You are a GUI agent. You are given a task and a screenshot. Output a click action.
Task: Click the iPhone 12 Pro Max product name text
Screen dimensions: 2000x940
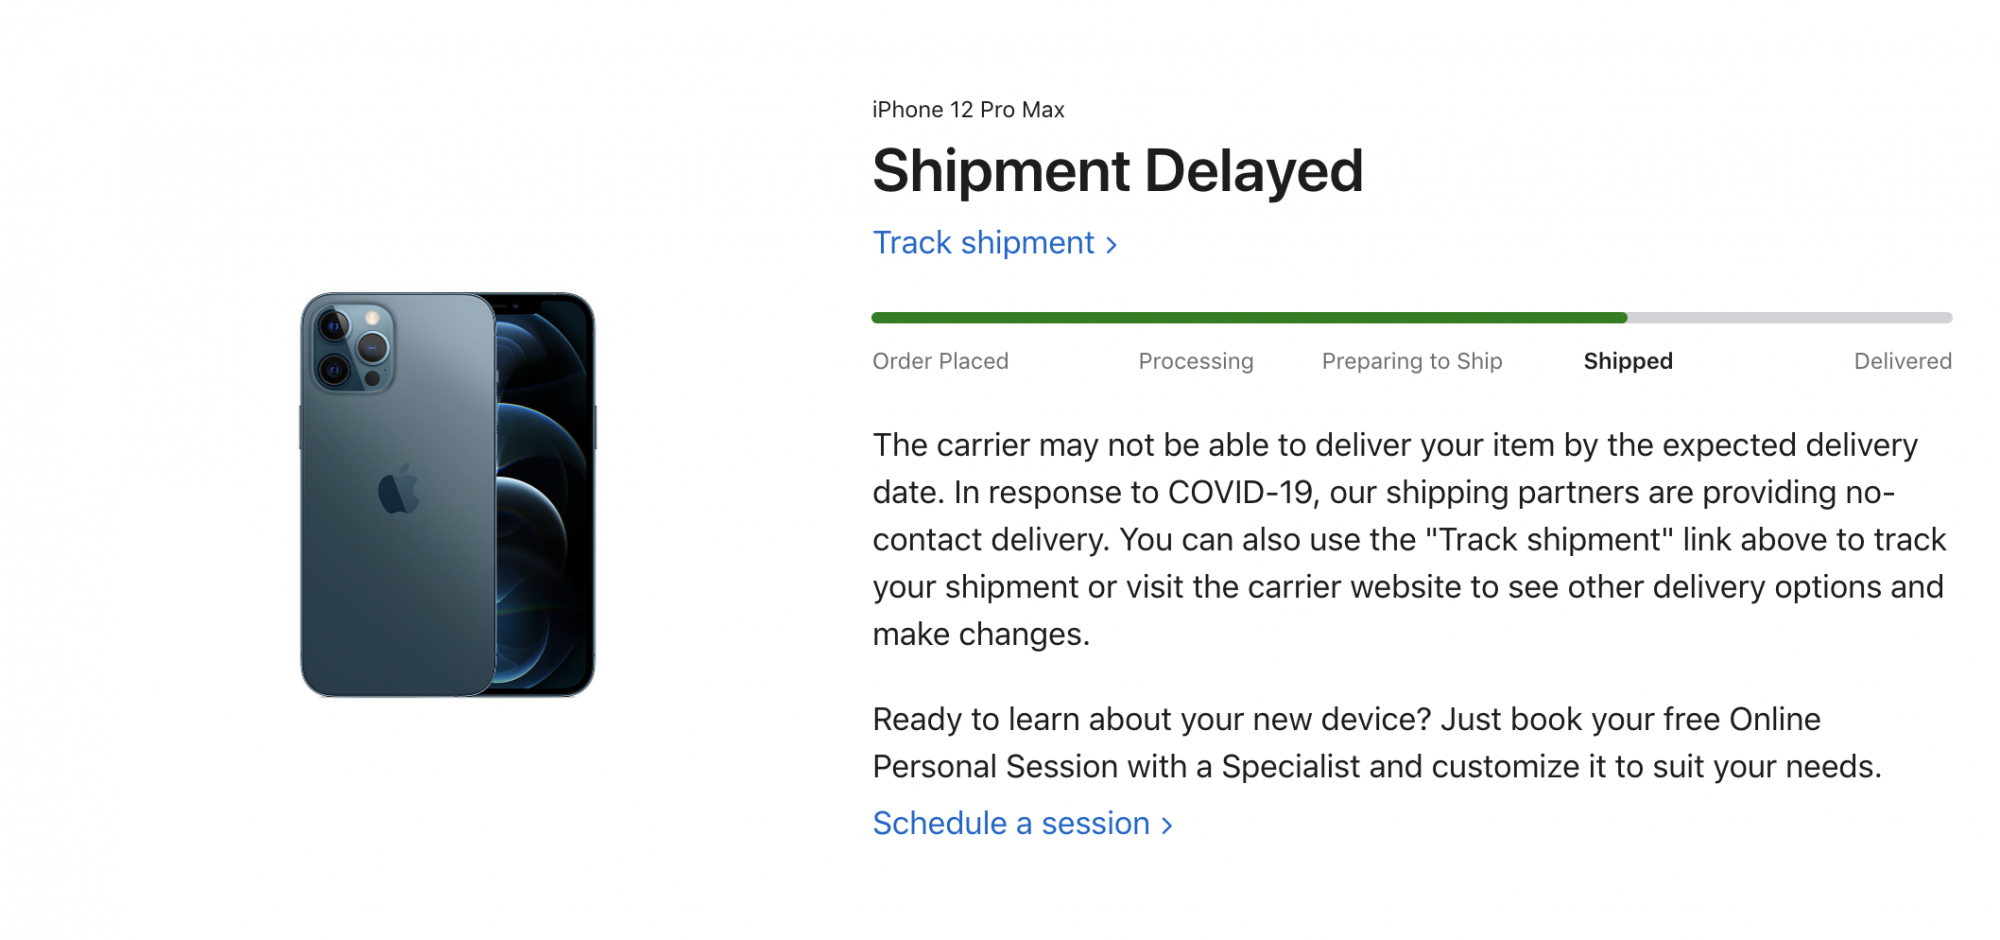click(x=968, y=110)
